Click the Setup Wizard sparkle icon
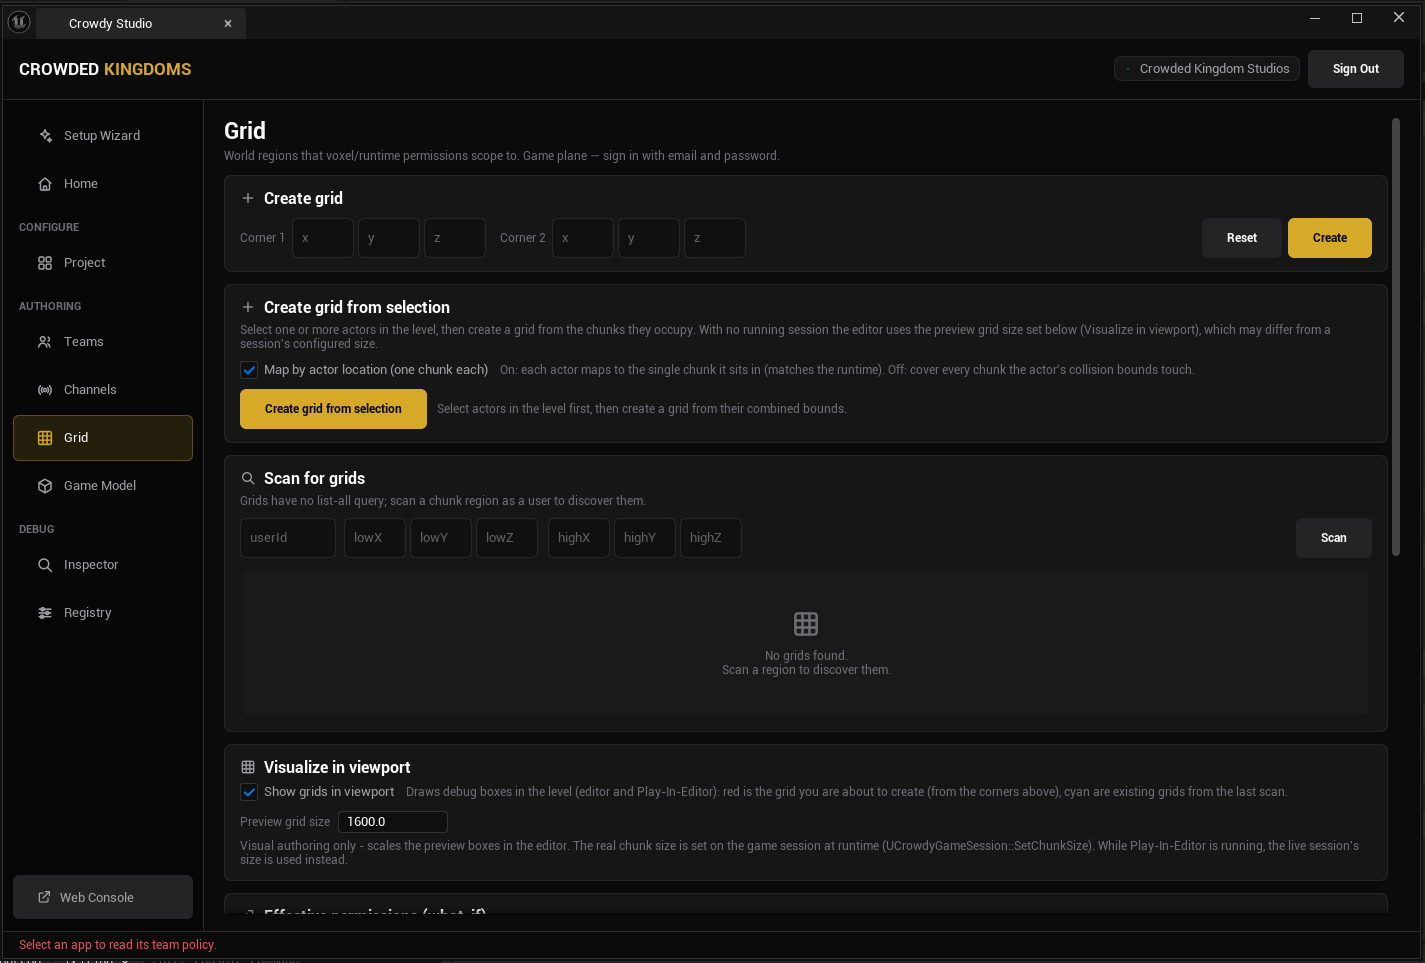 click(x=45, y=136)
